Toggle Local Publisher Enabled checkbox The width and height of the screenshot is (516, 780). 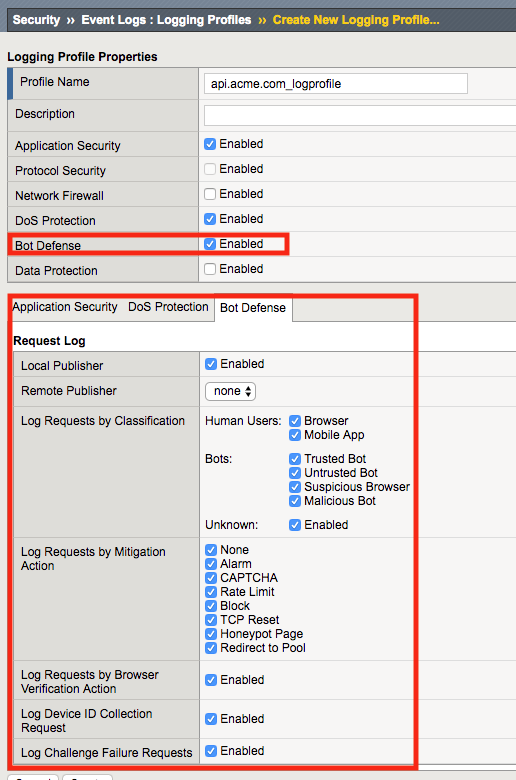tap(211, 364)
